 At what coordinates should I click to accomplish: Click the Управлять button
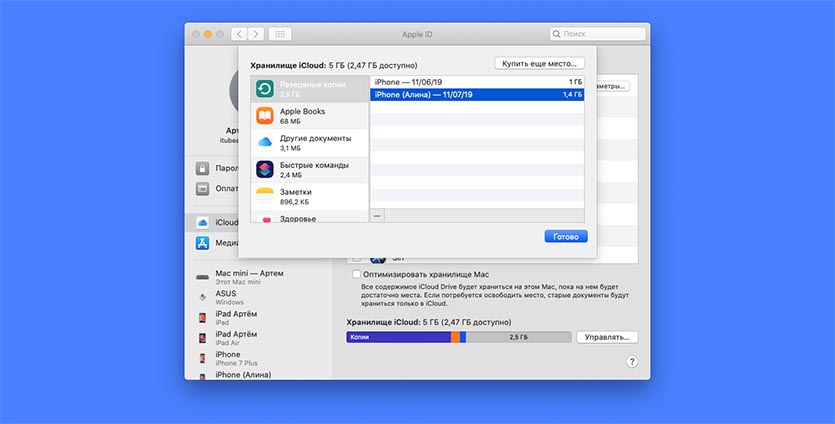pyautogui.click(x=606, y=338)
